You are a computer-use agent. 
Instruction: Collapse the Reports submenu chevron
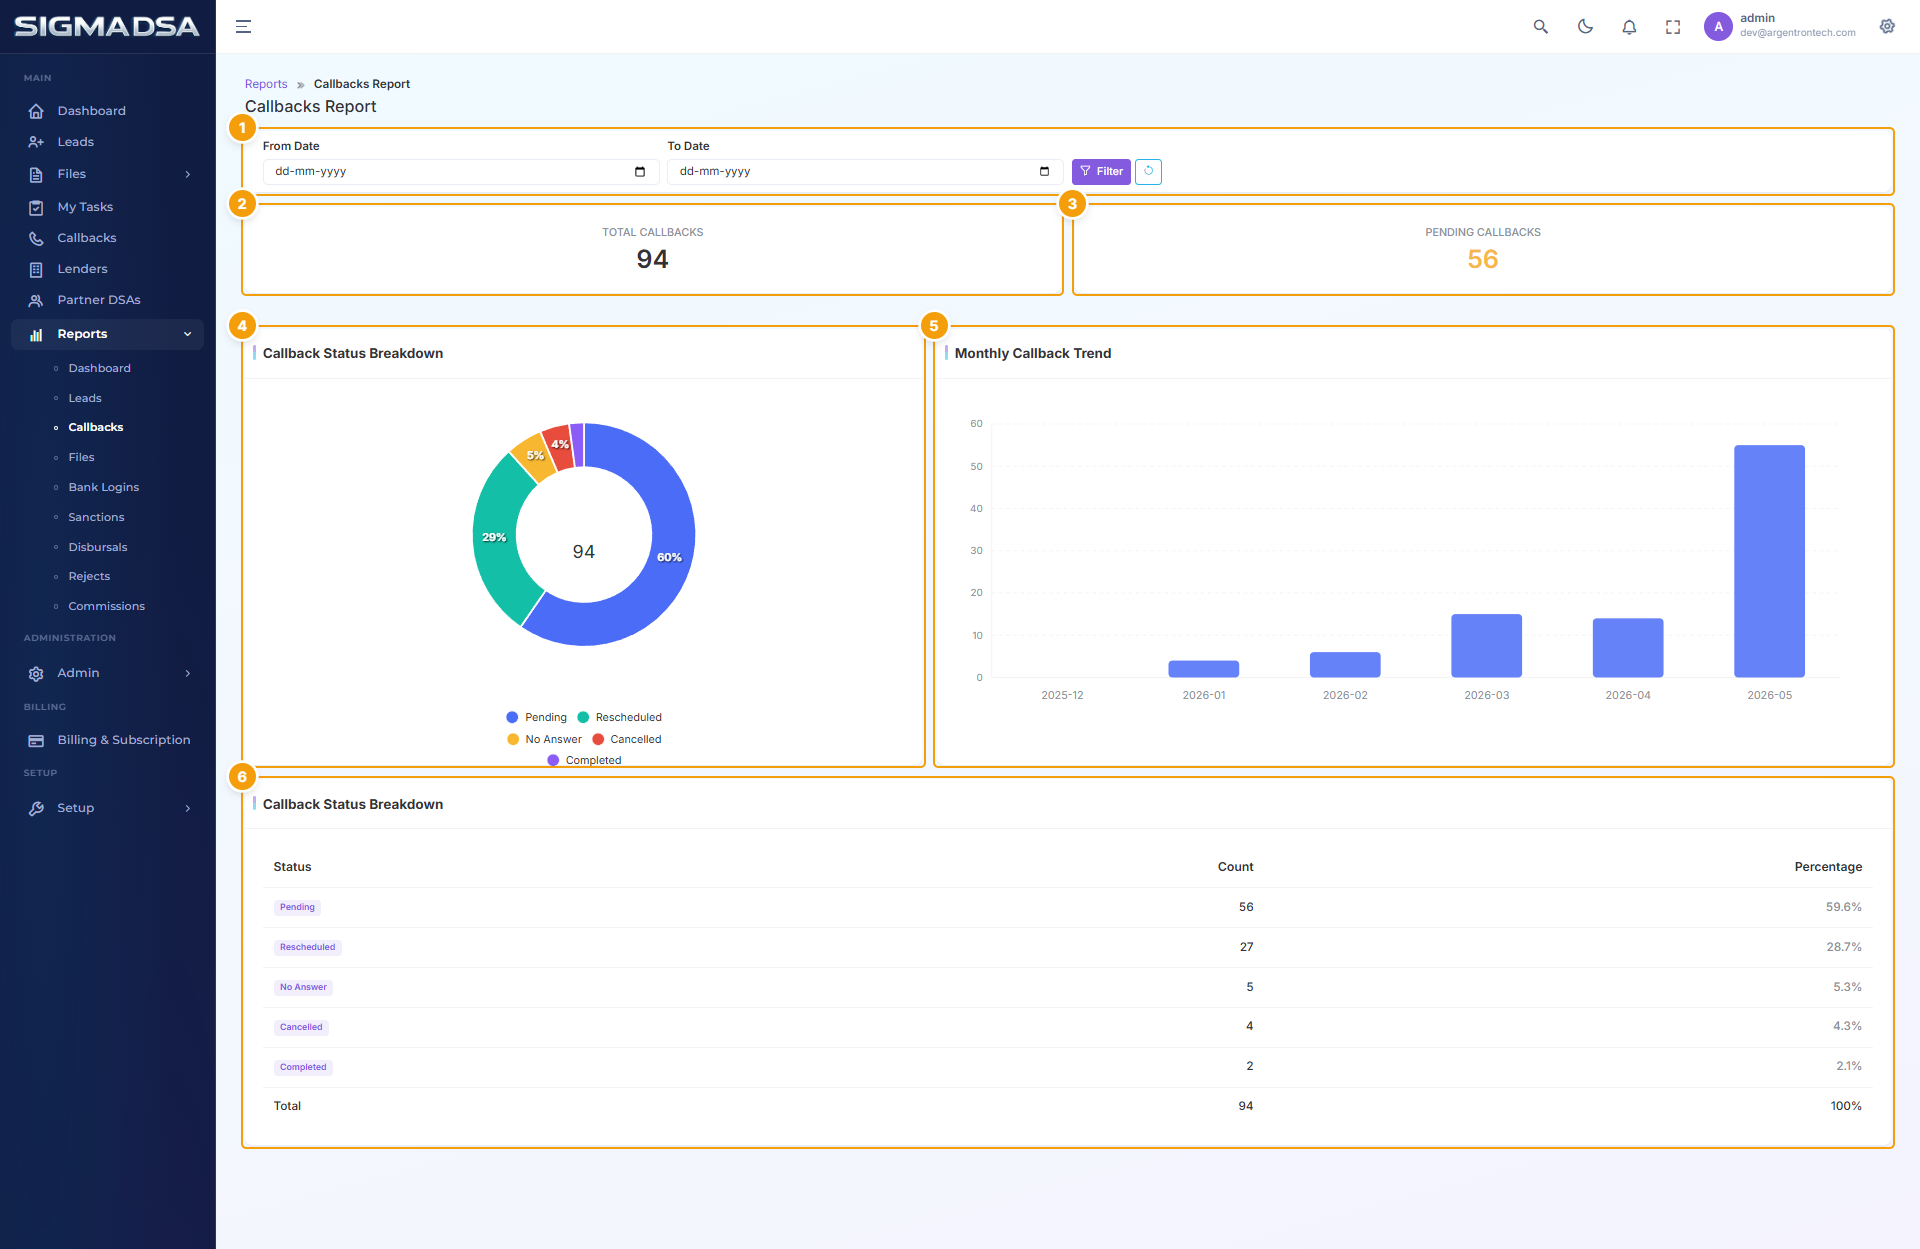click(188, 334)
